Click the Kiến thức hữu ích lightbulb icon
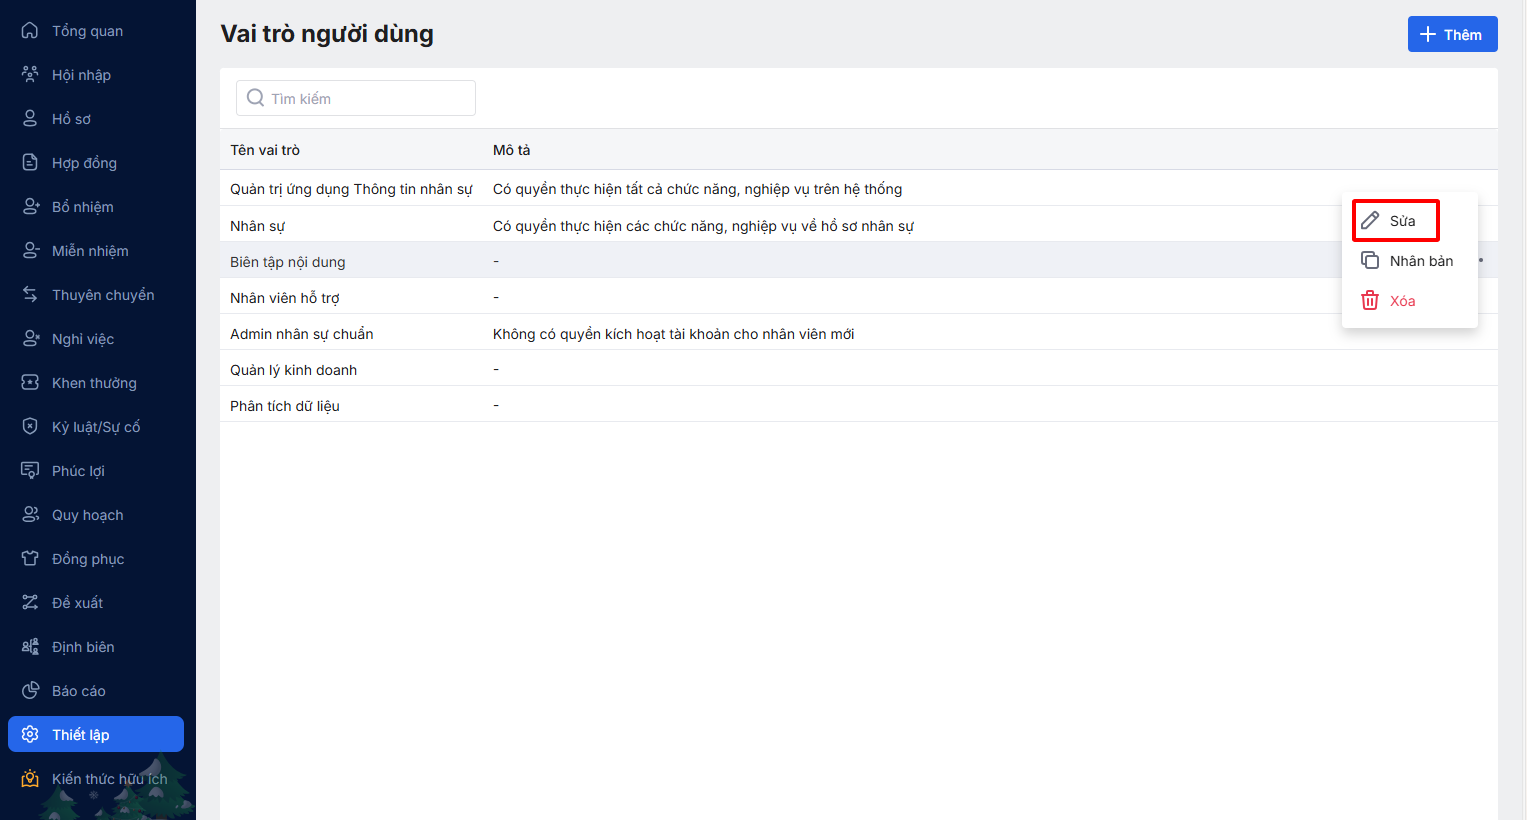The image size is (1527, 820). [x=30, y=779]
